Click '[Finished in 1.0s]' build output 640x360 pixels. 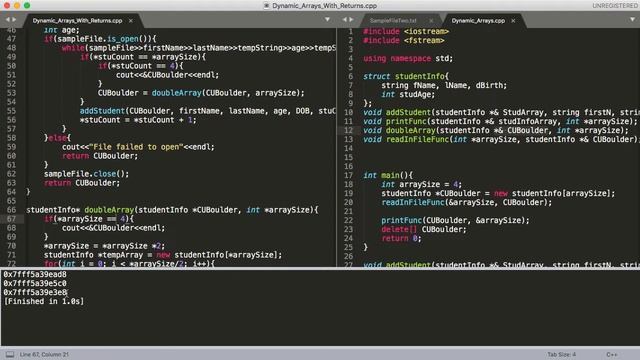pyautogui.click(x=44, y=301)
